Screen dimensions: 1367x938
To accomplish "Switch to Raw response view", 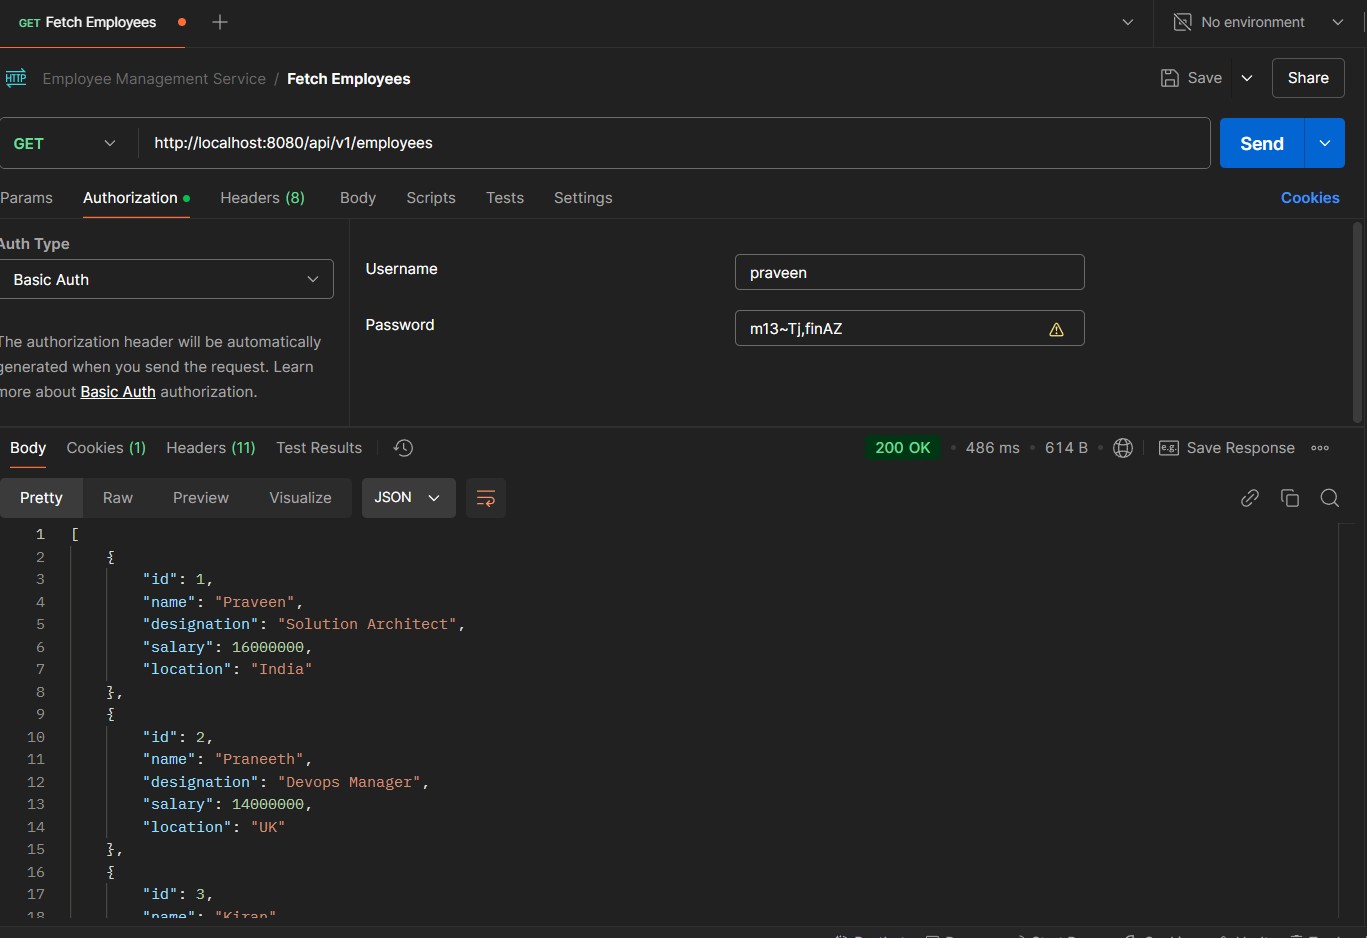I will 118,498.
